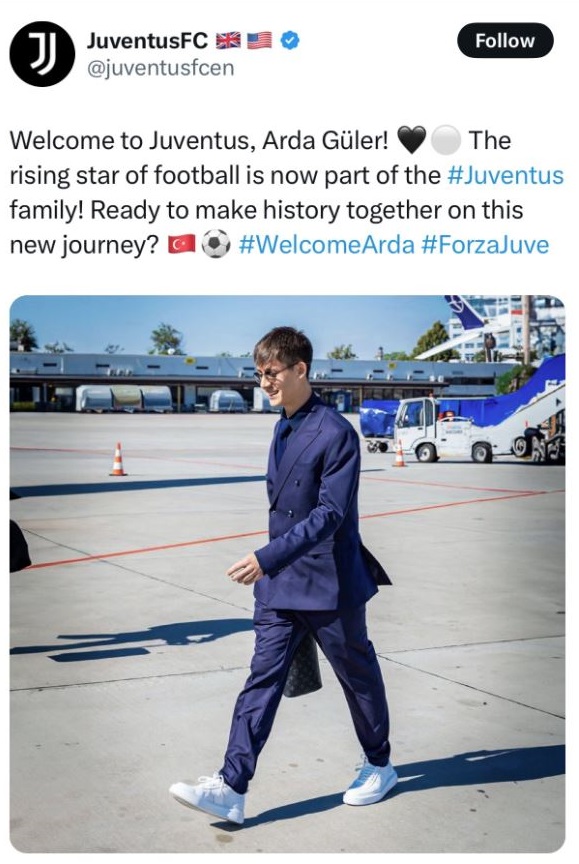Follow the JuventusFC account
This screenshot has width=579, height=864.
505,40
